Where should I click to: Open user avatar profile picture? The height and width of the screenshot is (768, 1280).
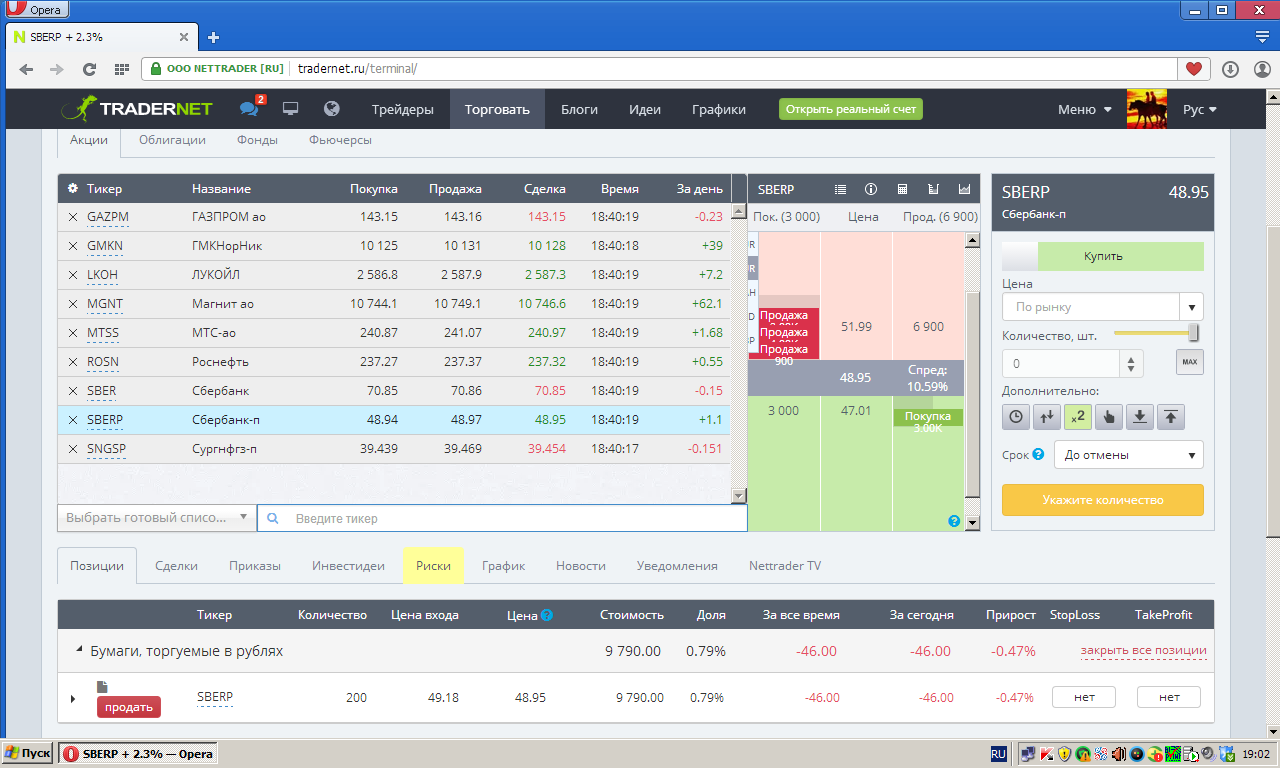[x=1147, y=109]
